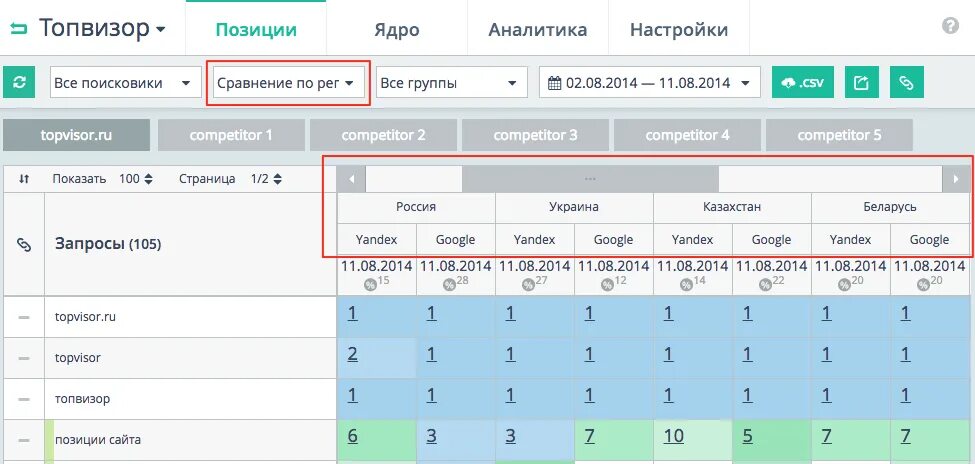Image resolution: width=975 pixels, height=464 pixels.
Task: Click the percent icon under Беларусь Google date
Action: point(923,285)
